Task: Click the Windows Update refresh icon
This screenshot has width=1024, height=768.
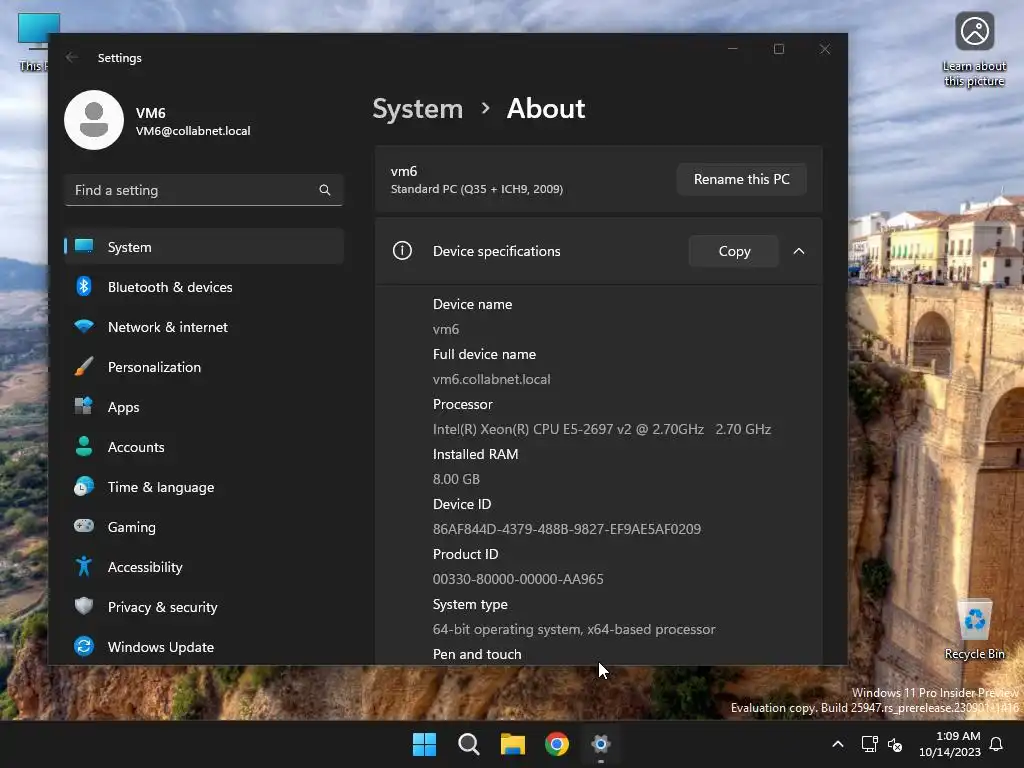Action: point(84,647)
